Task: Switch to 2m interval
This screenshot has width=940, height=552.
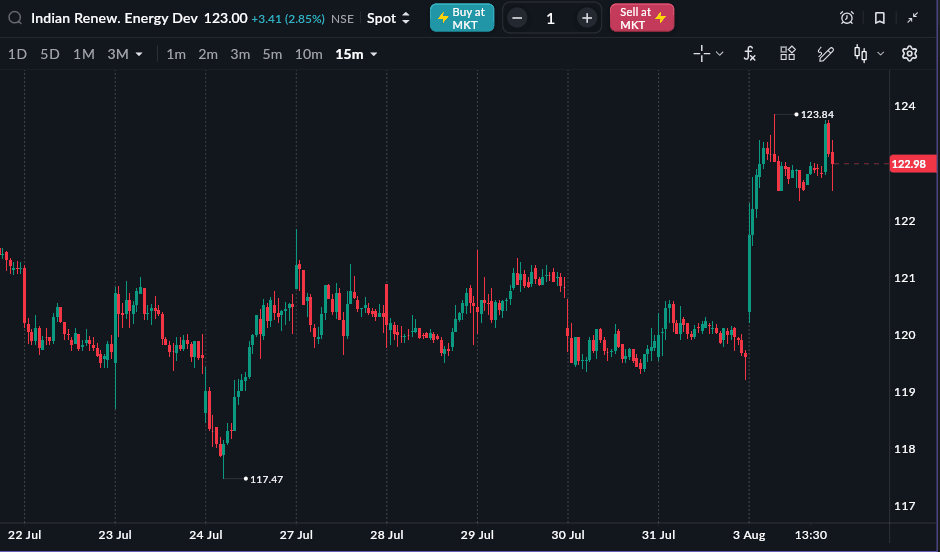Action: tap(208, 55)
